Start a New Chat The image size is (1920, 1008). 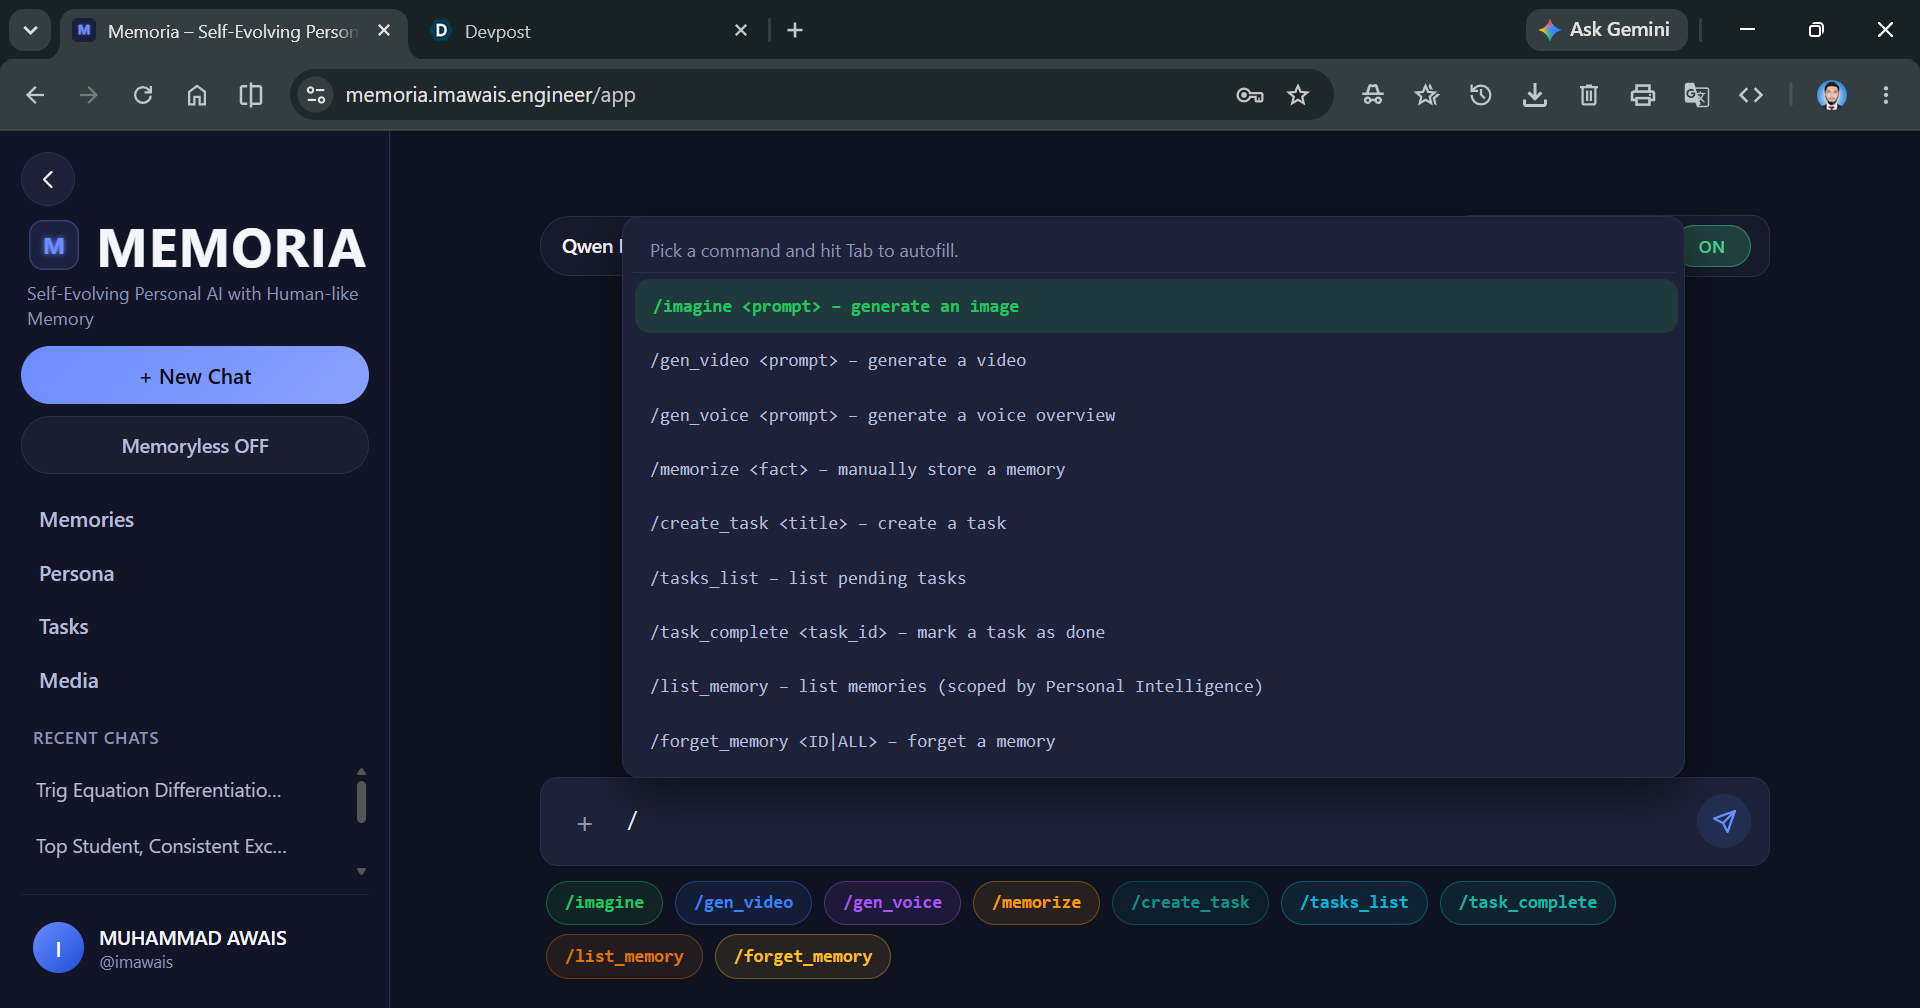click(x=195, y=376)
